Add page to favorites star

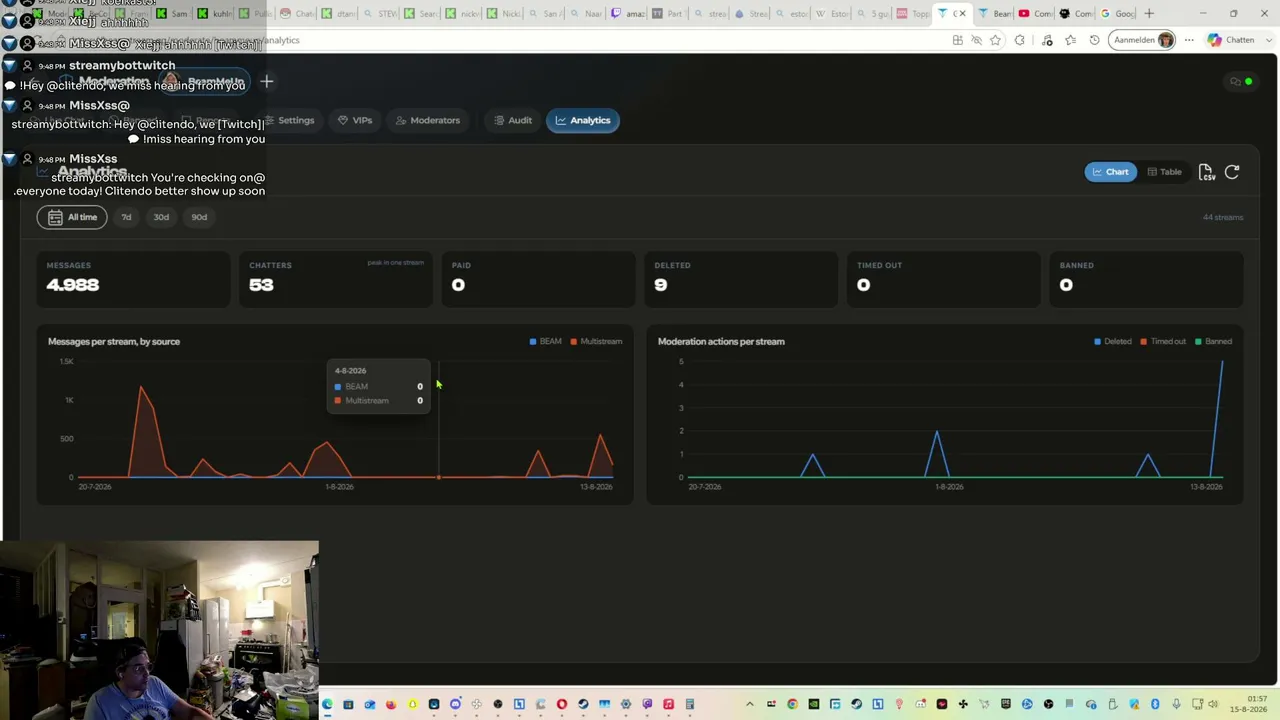995,40
